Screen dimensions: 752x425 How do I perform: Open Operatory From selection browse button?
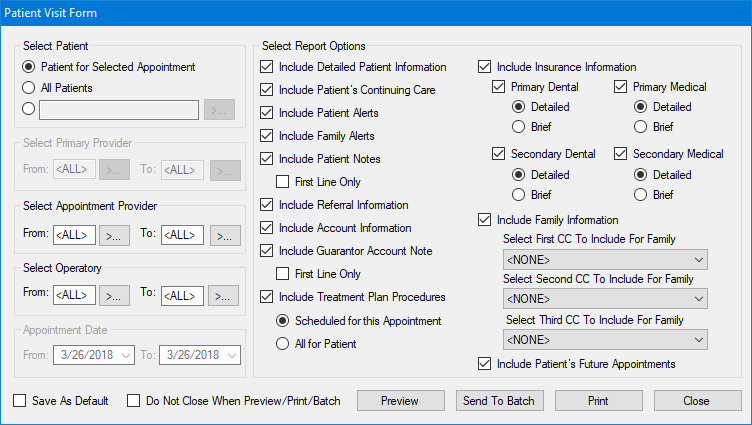click(x=115, y=296)
